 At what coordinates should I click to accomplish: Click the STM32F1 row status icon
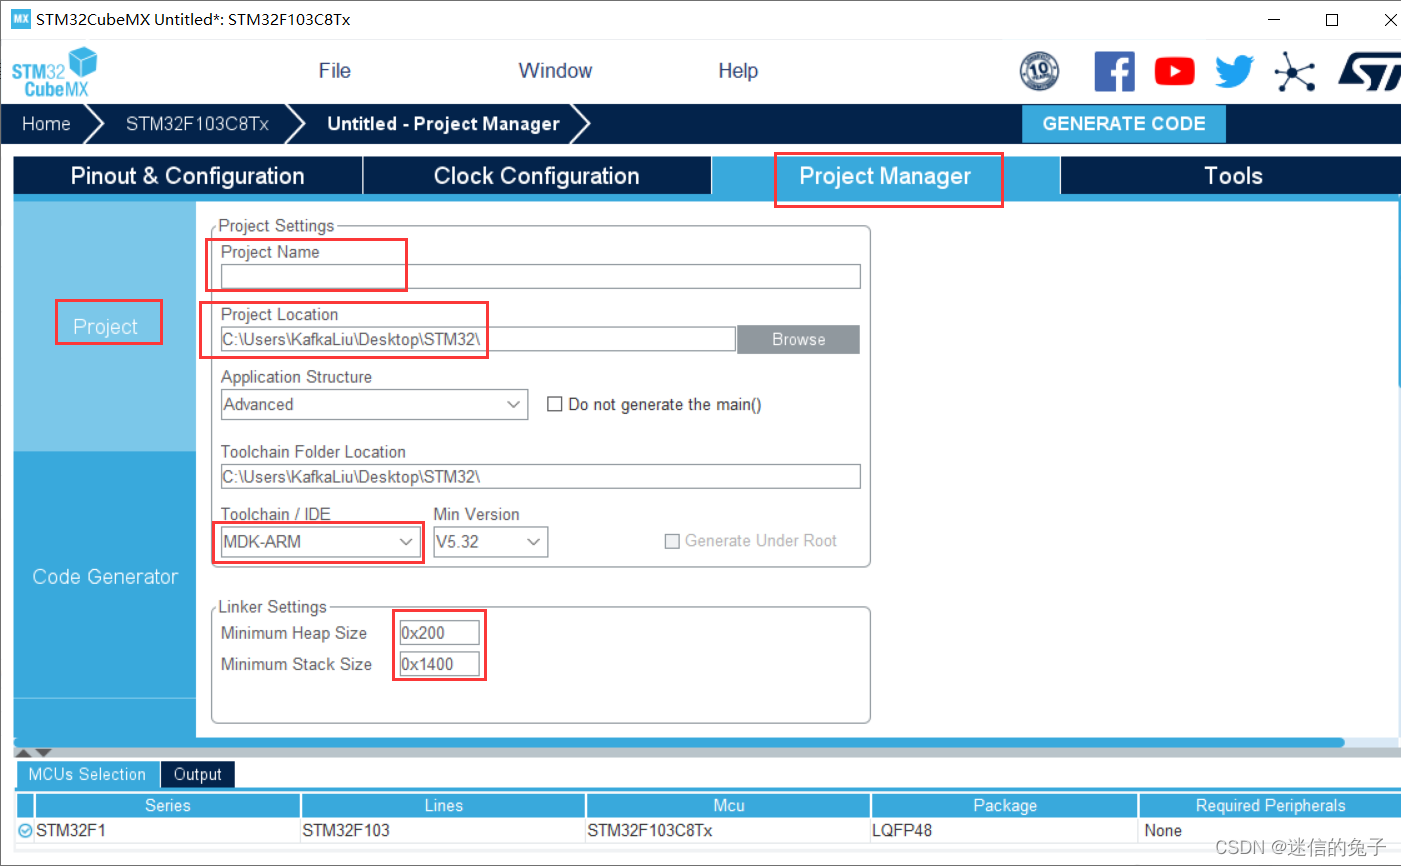(x=26, y=830)
